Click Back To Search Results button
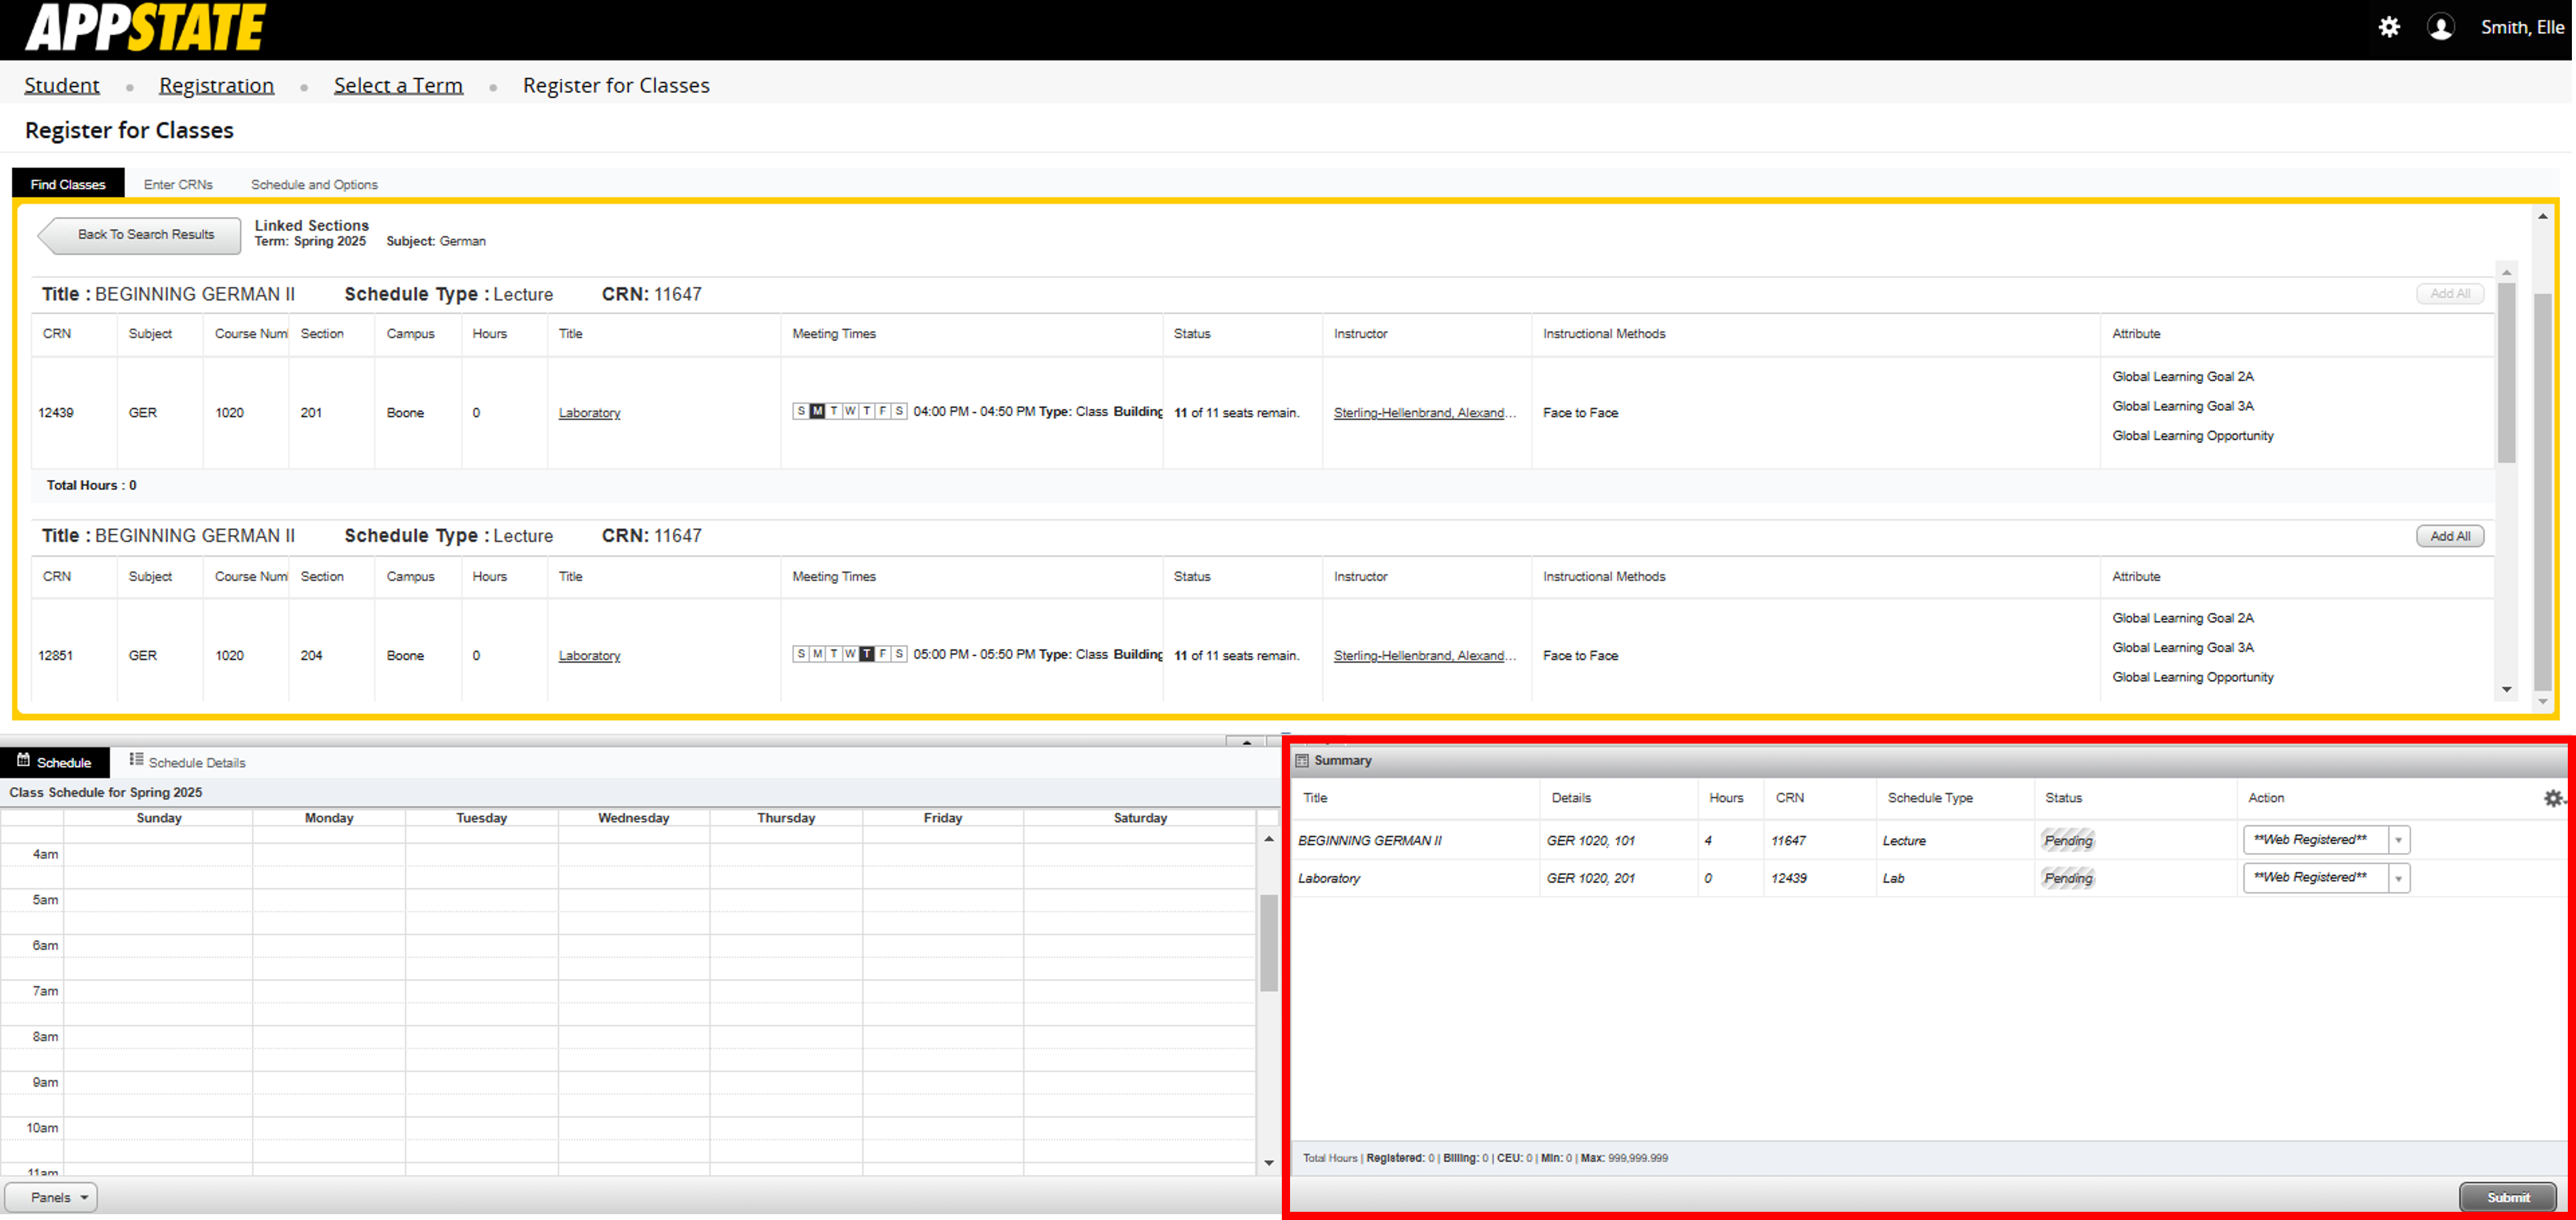 [x=140, y=235]
